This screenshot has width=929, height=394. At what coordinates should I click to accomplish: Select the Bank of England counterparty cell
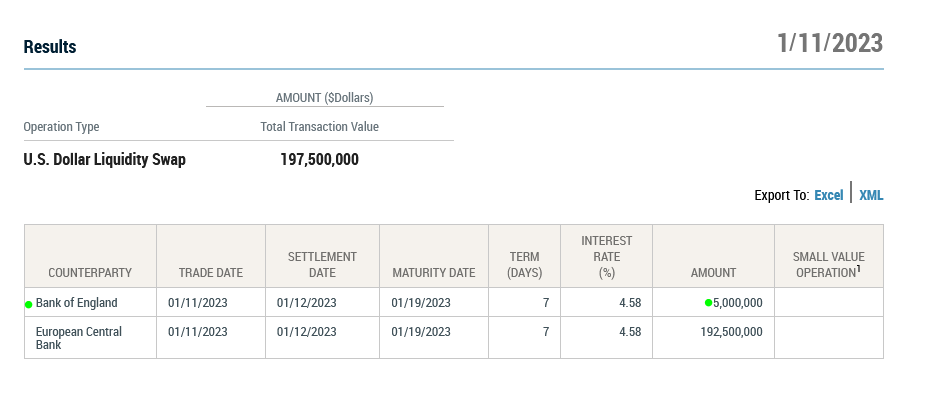[x=90, y=302]
